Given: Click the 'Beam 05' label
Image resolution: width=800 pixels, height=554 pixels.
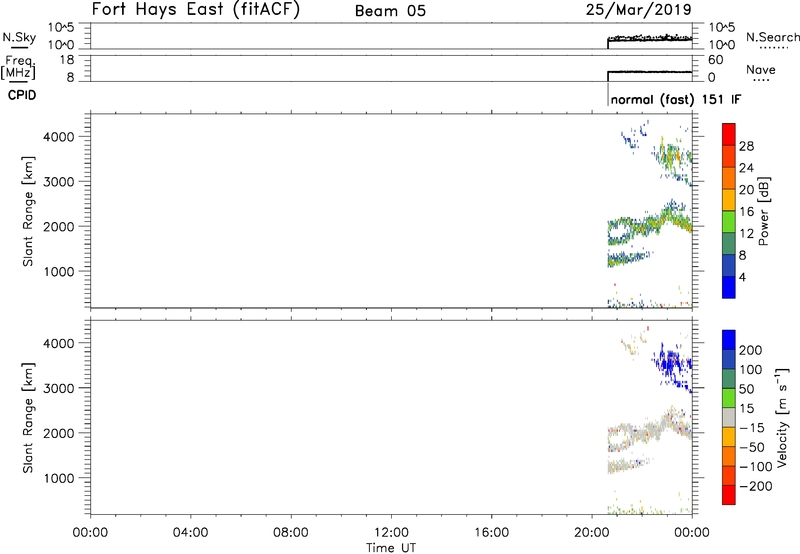Looking at the screenshot, I should point(390,11).
